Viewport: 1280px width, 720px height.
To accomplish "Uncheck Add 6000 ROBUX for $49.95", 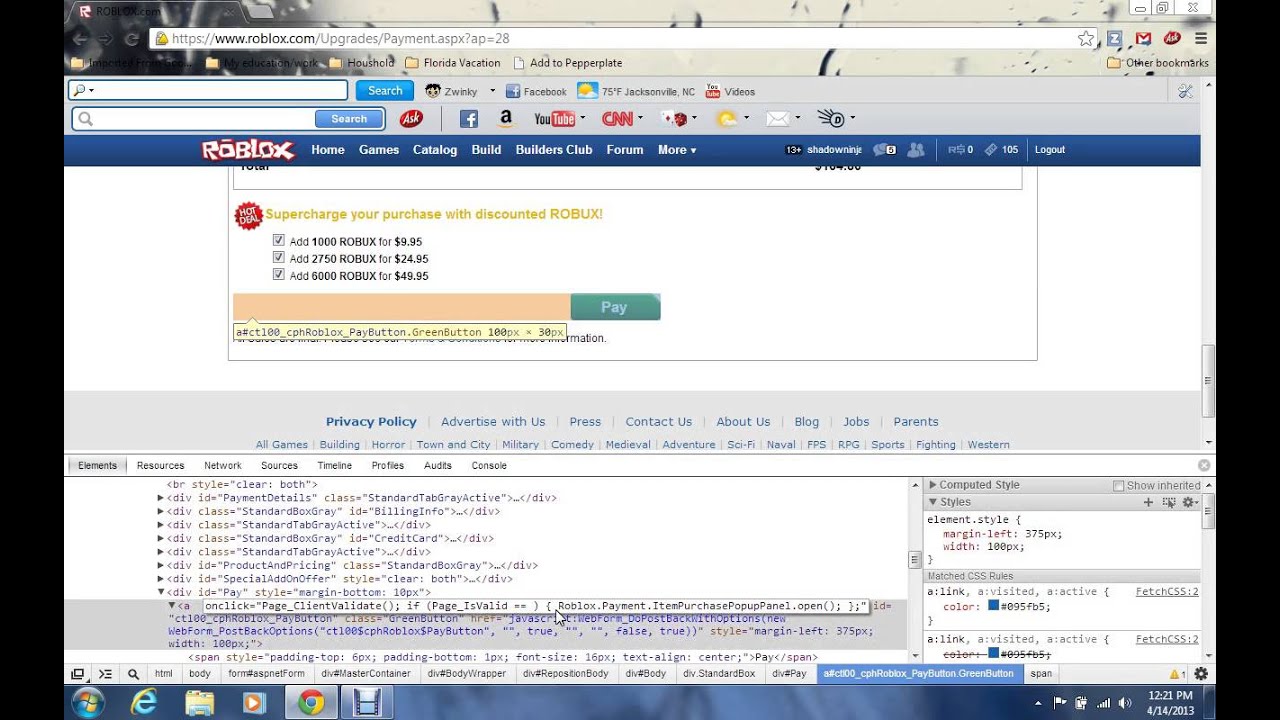I will tap(279, 275).
